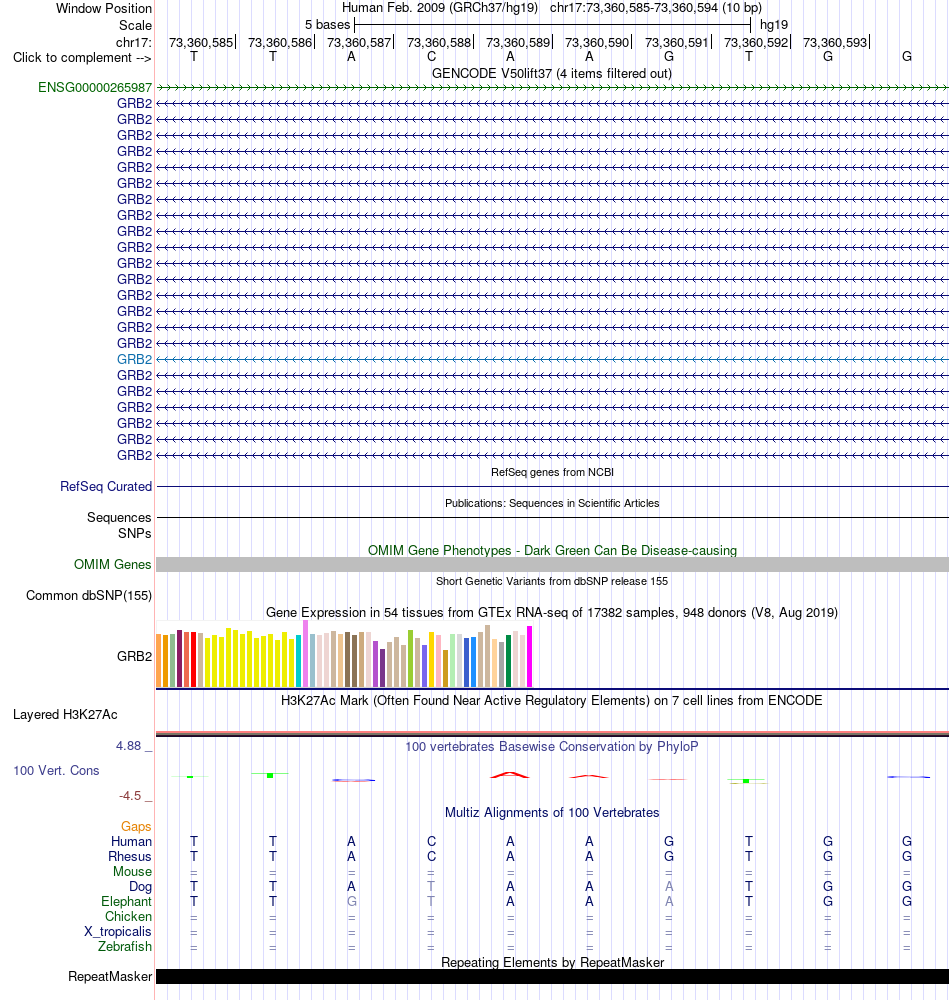Click the 'Sequences' track label
The height and width of the screenshot is (1000, 950).
(x=119, y=517)
